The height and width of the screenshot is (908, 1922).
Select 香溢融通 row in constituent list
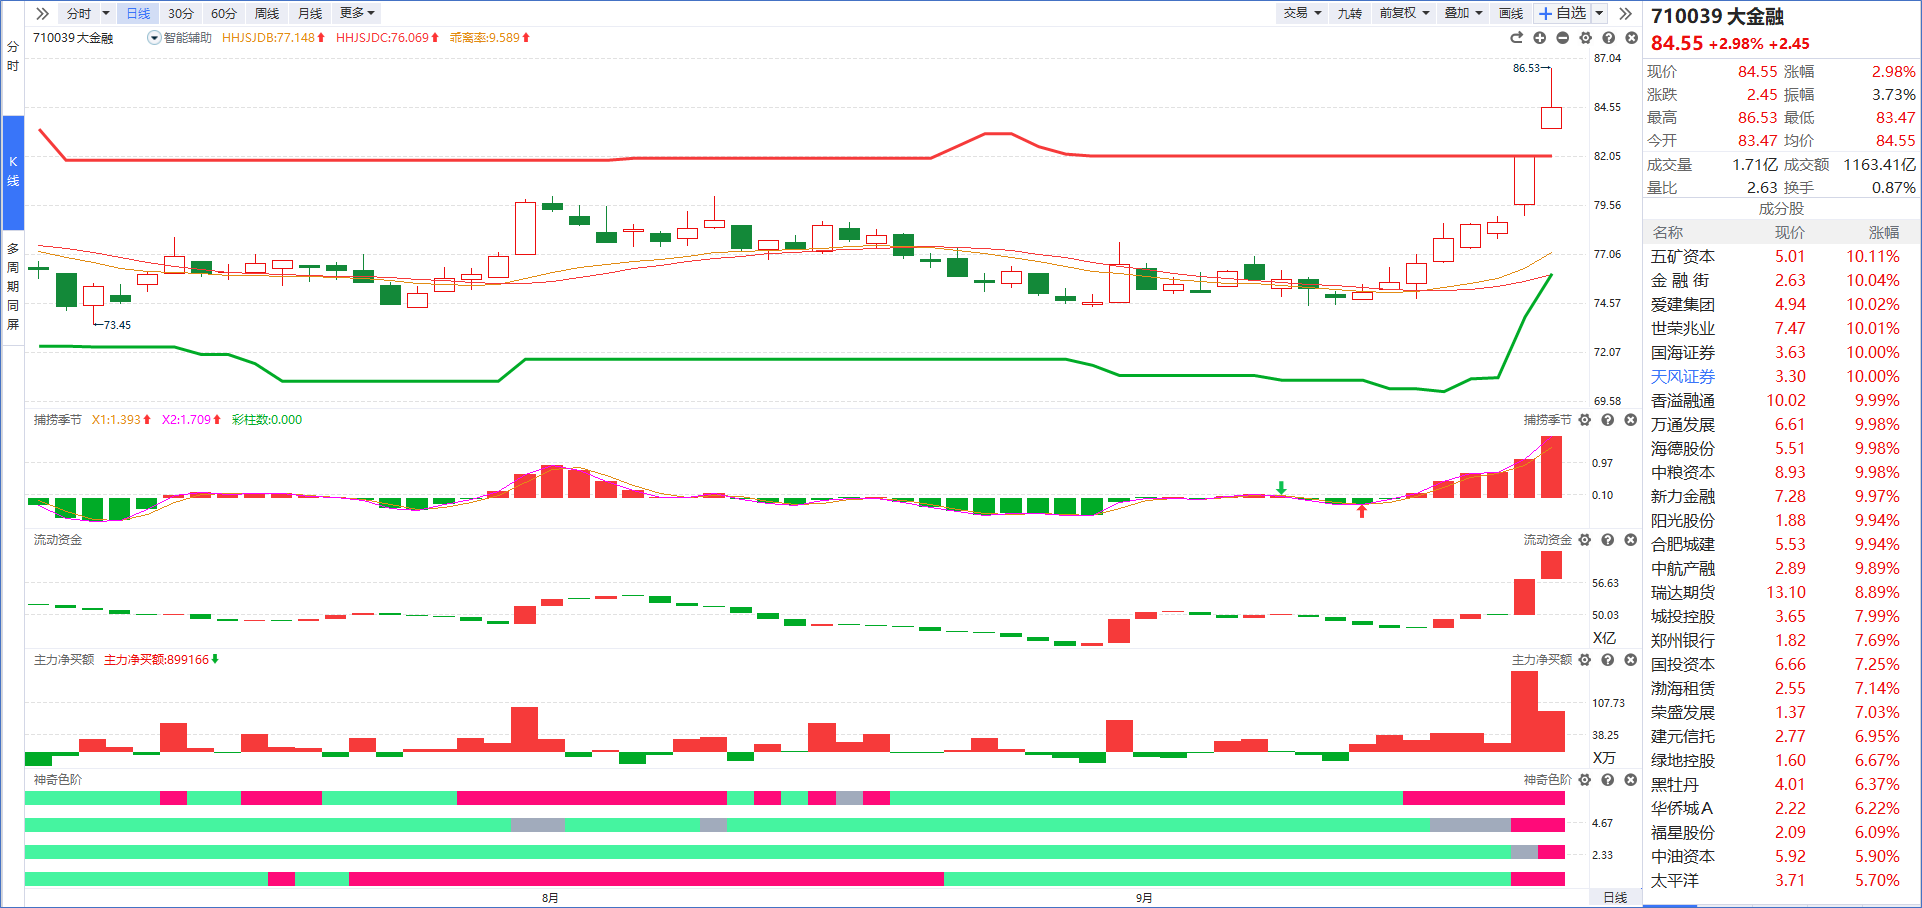pos(1781,400)
